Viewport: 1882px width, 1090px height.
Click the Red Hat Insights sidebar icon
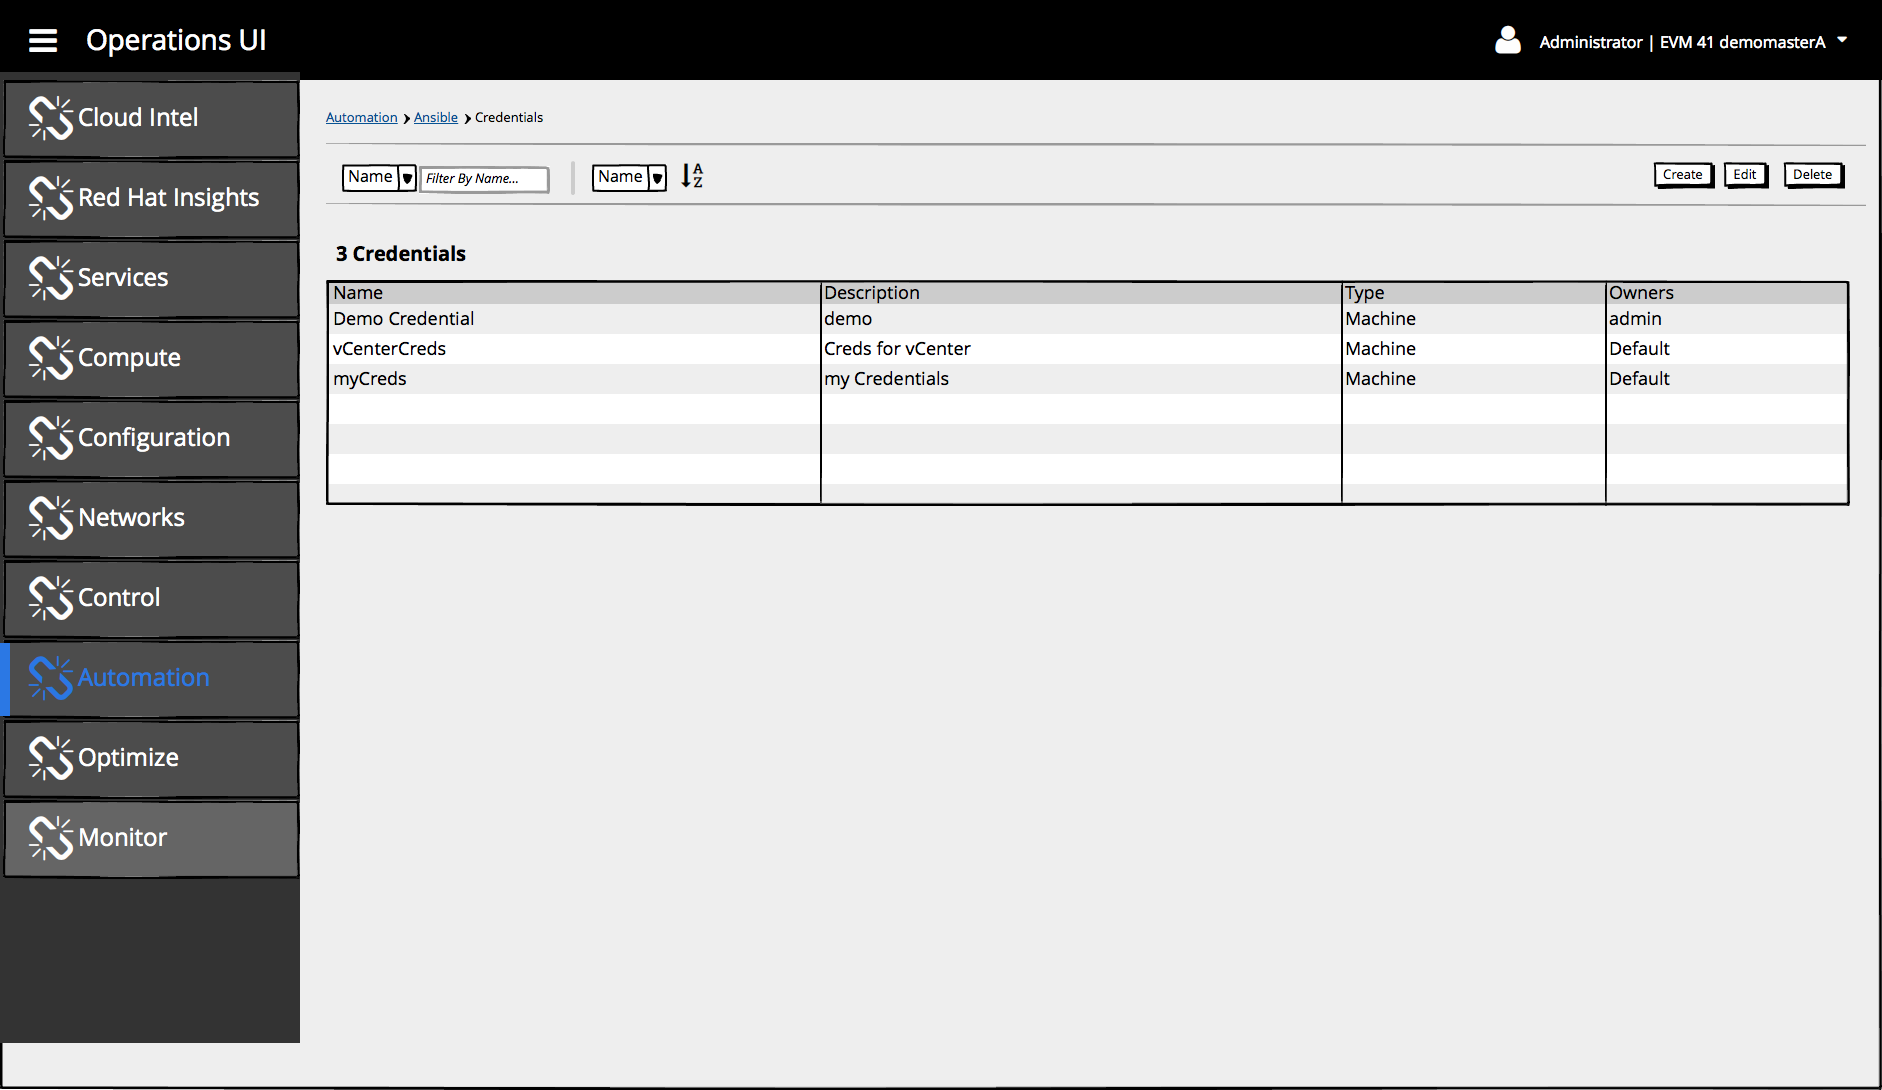point(51,198)
